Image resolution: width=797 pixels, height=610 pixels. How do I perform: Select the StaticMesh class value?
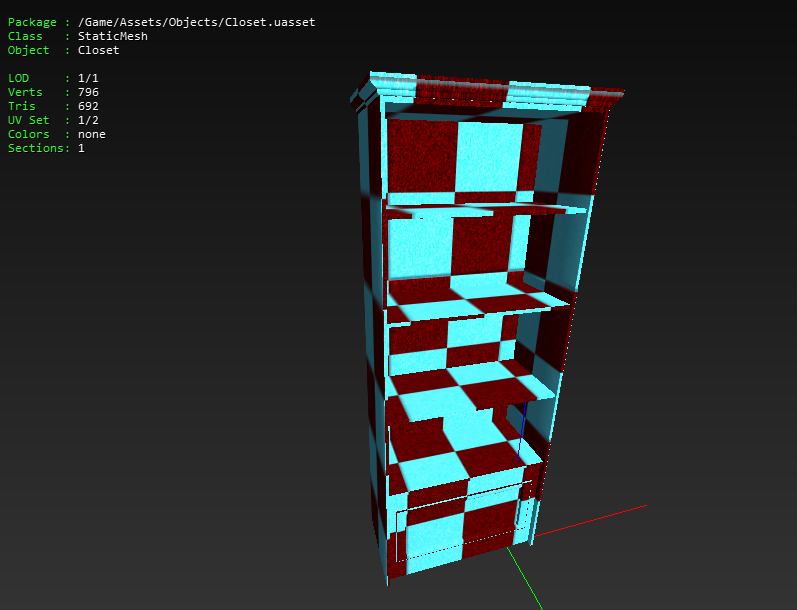coord(112,36)
